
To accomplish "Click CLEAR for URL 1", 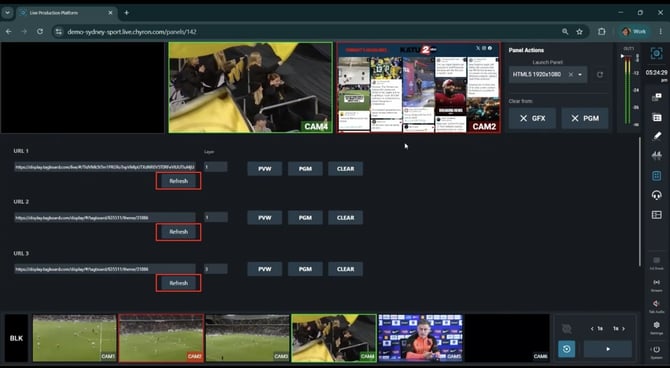I will [x=346, y=169].
